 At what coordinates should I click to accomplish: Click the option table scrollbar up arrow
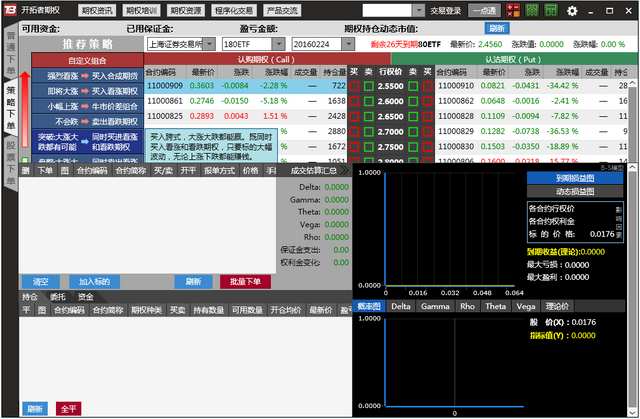coord(633,83)
